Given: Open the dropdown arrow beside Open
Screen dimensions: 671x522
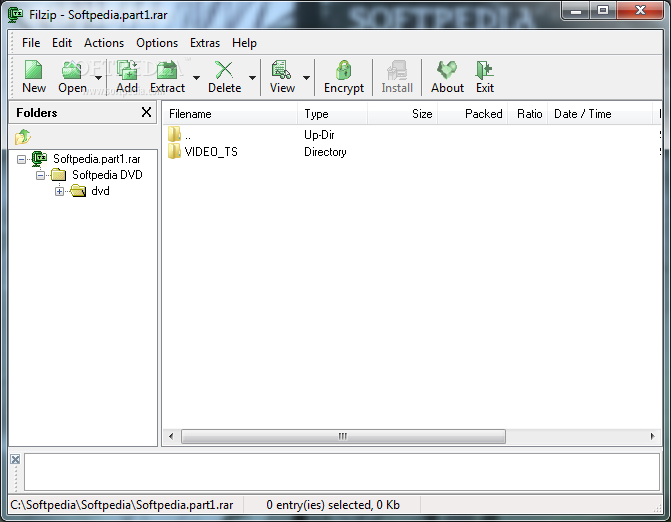Looking at the screenshot, I should (98, 77).
